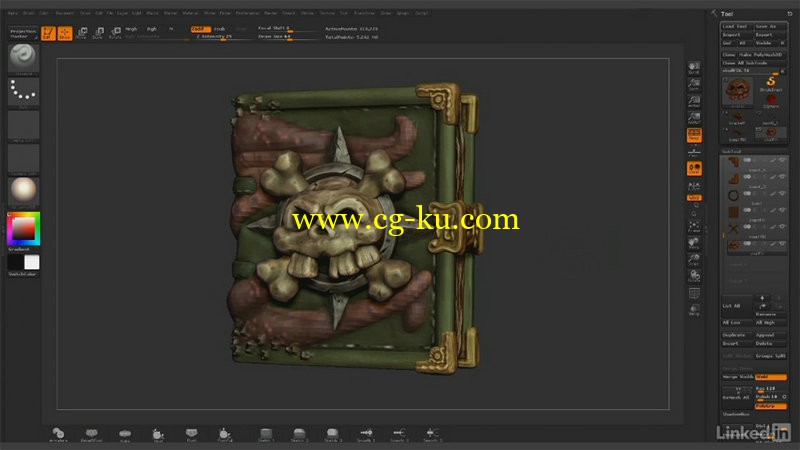Click the Scale view icon in right shelf

click(x=694, y=260)
